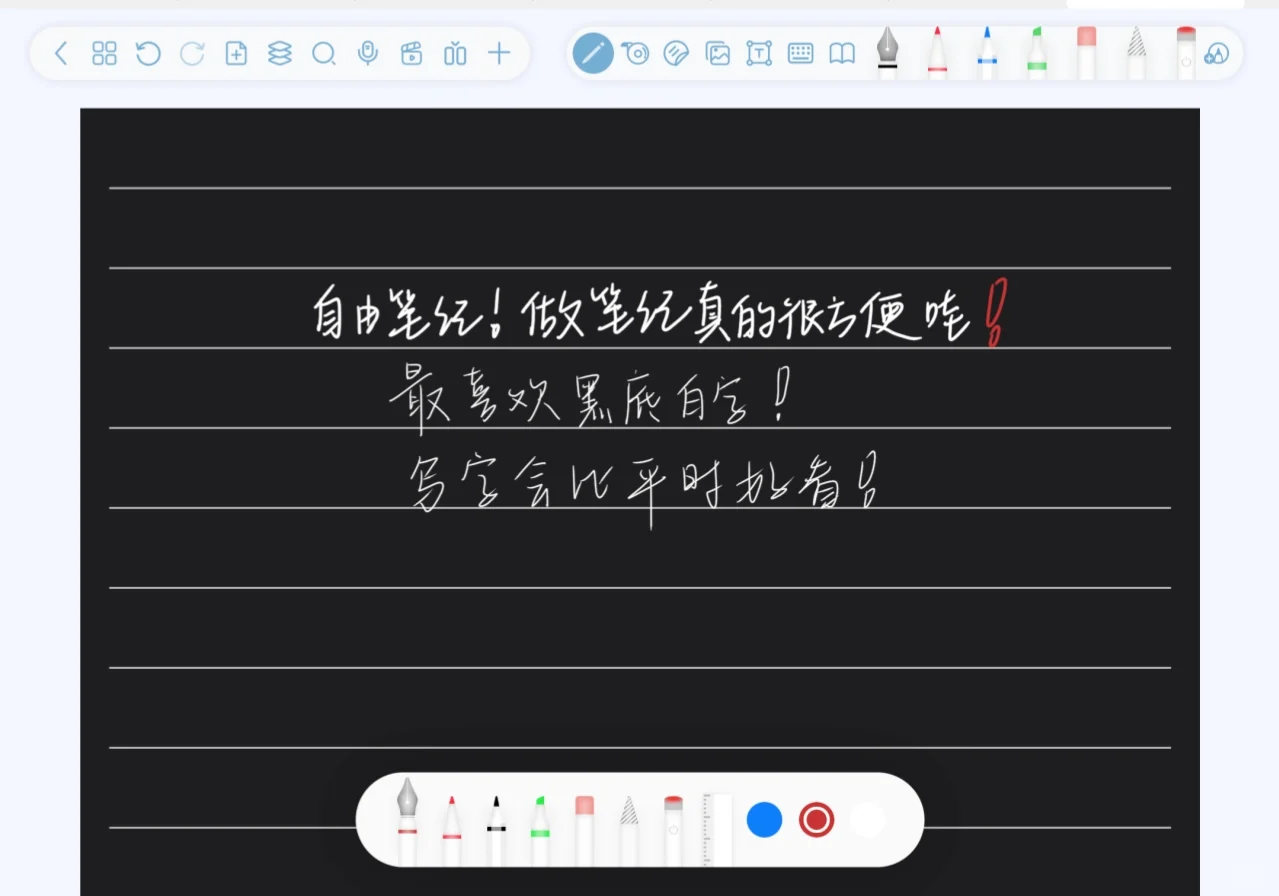Insert an image using the image tool

pos(718,54)
